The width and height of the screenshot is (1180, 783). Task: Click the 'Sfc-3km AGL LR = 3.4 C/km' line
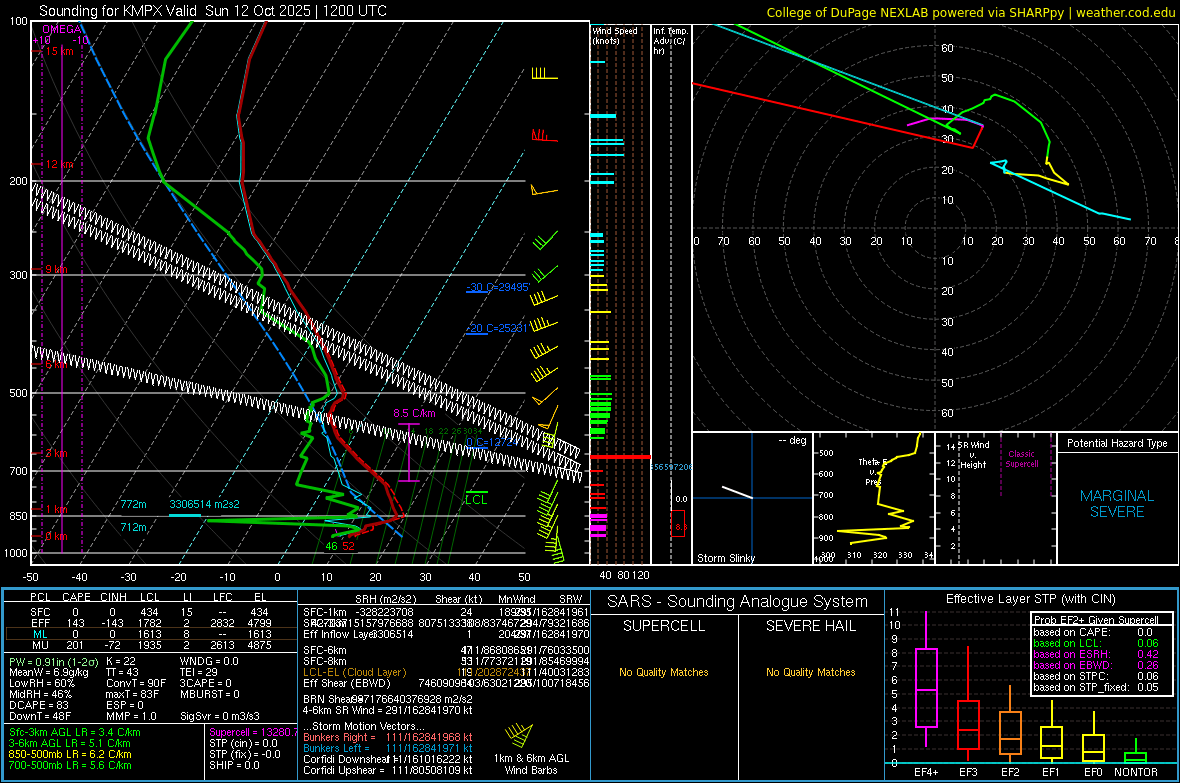75,732
